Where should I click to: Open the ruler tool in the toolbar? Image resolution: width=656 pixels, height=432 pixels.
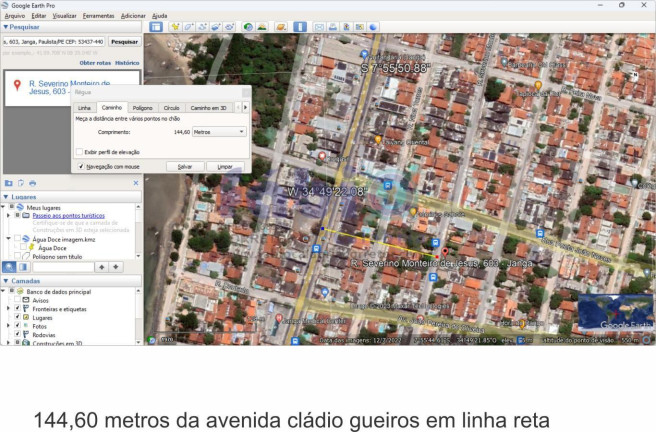pyautogui.click(x=300, y=27)
